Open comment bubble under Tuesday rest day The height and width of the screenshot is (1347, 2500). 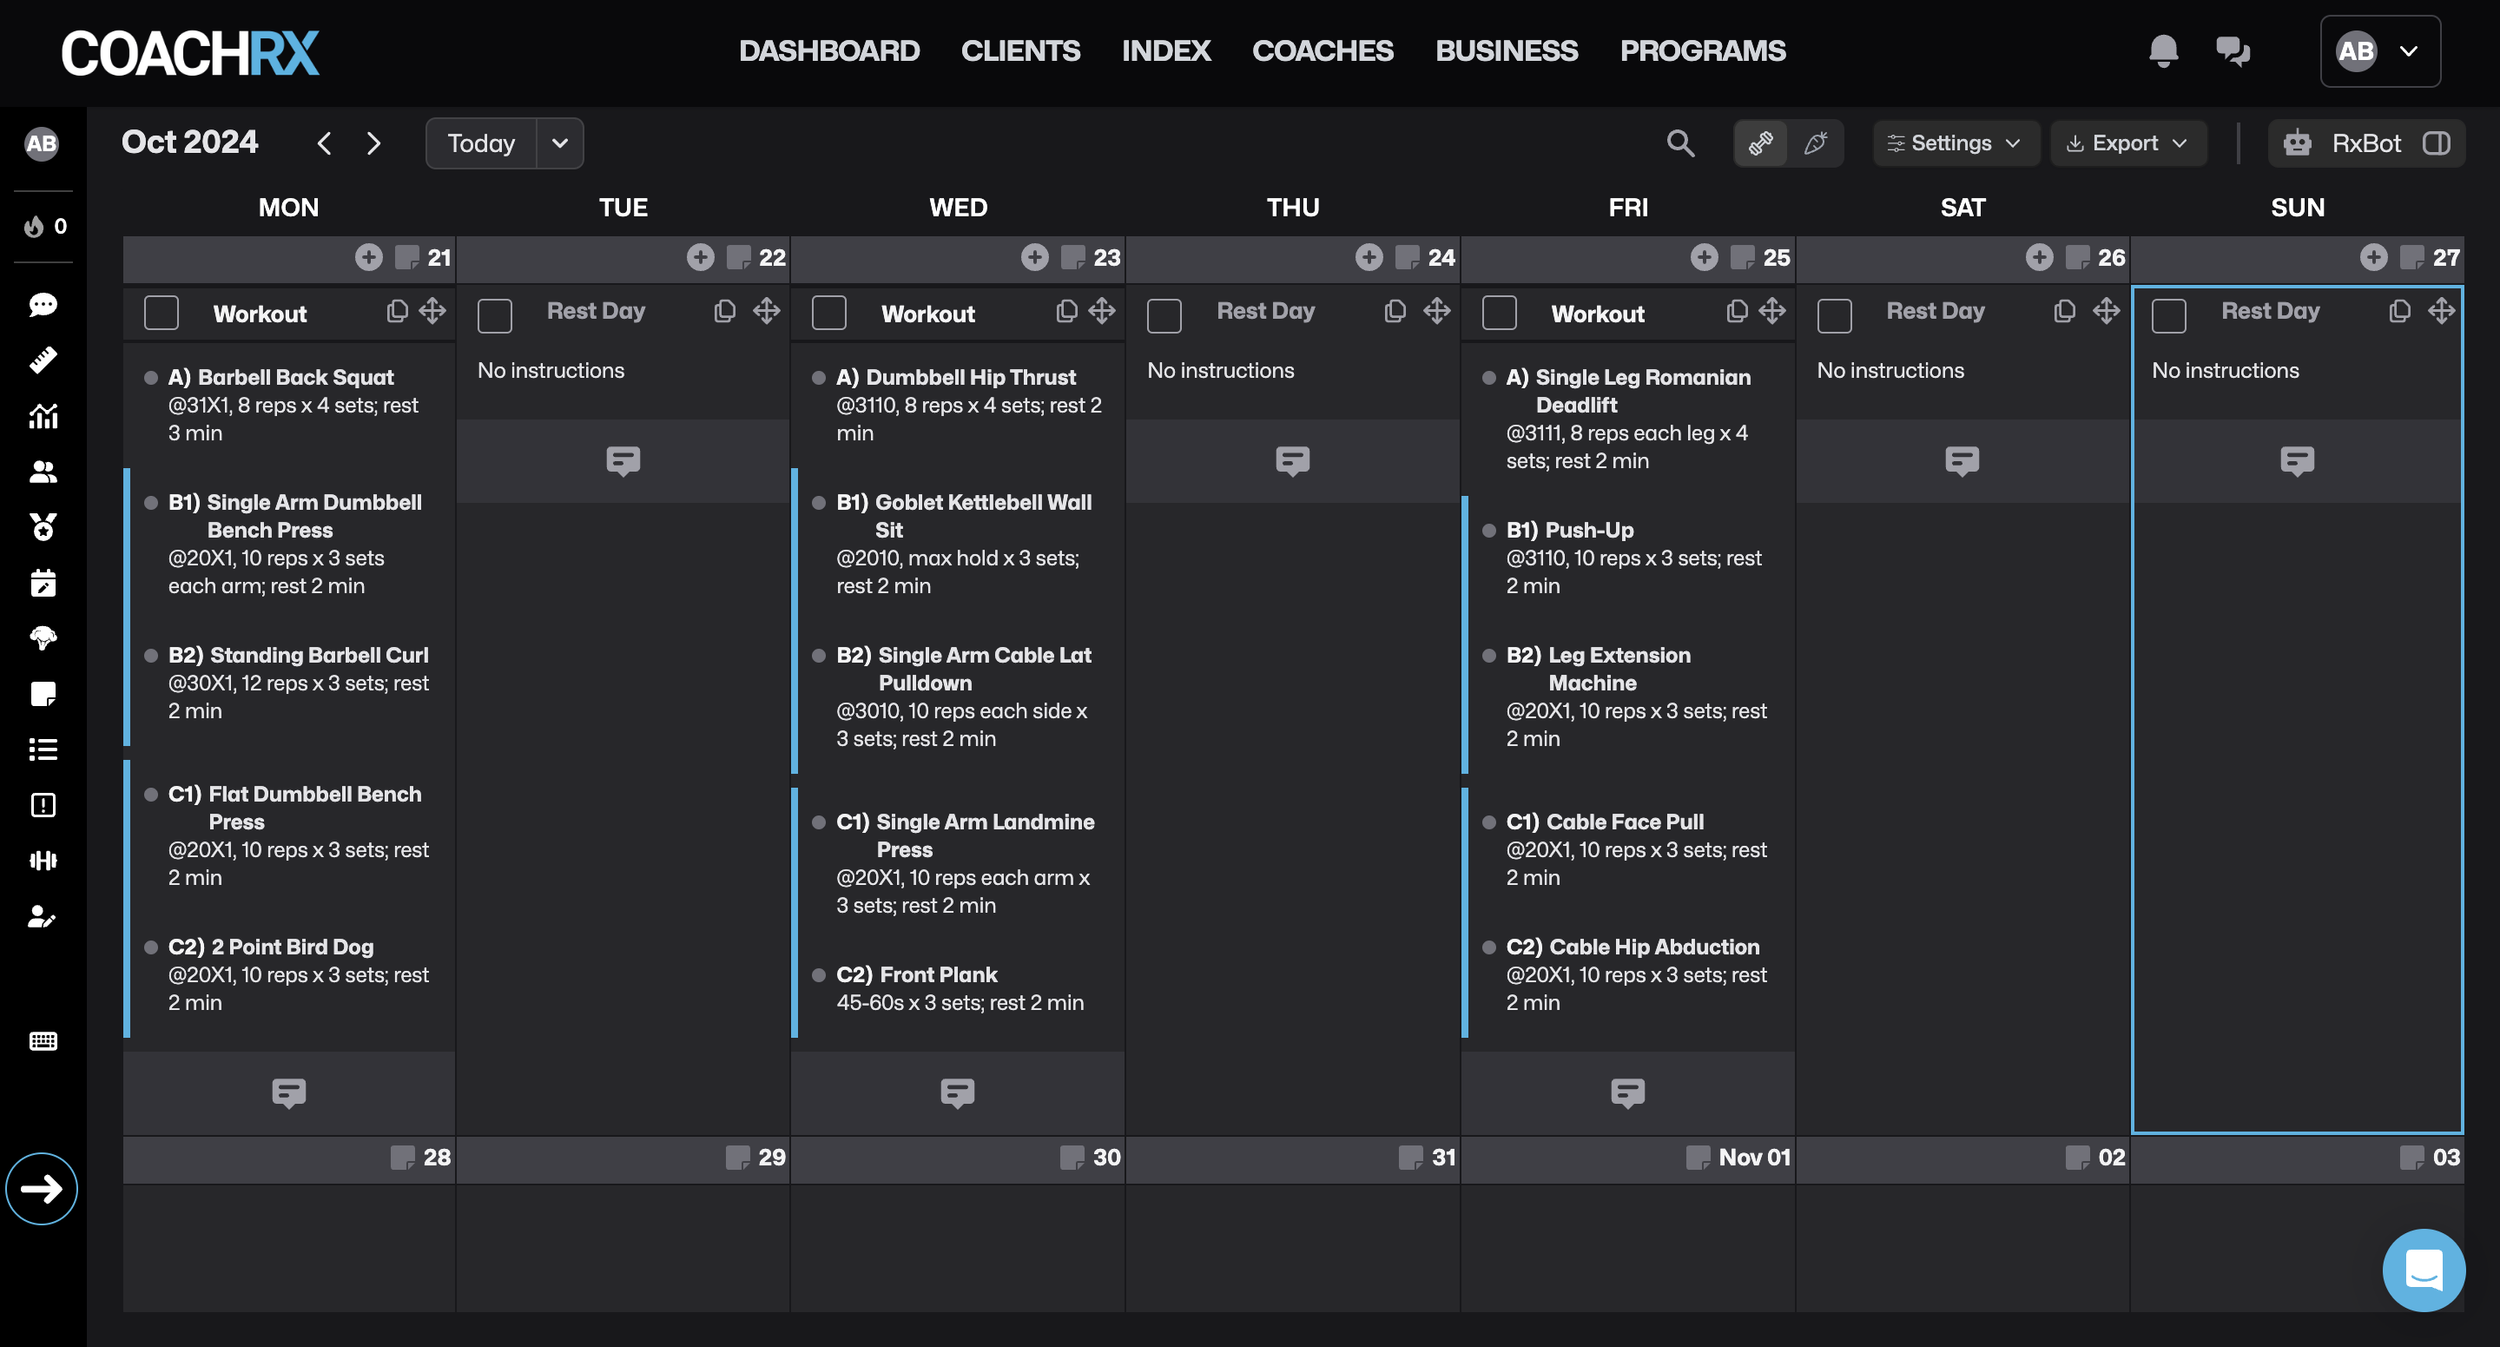[x=623, y=460]
